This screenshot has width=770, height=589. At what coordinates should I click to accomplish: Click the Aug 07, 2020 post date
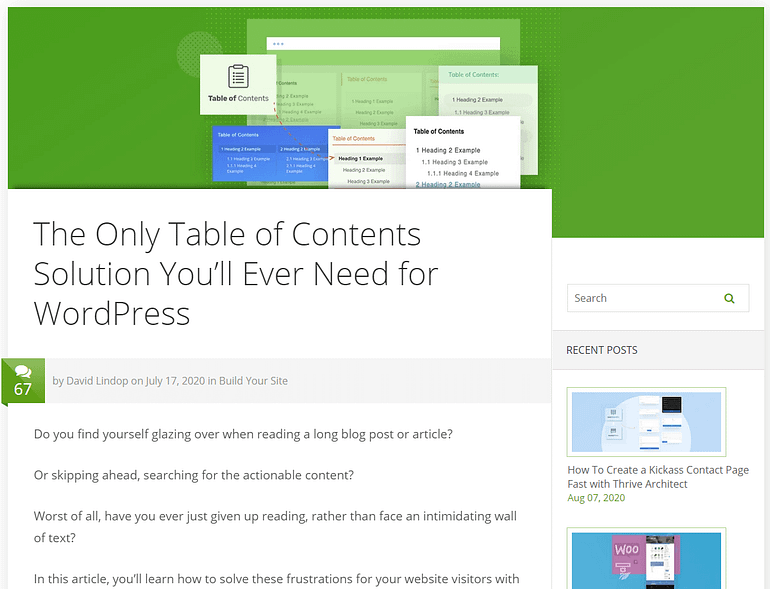596,498
